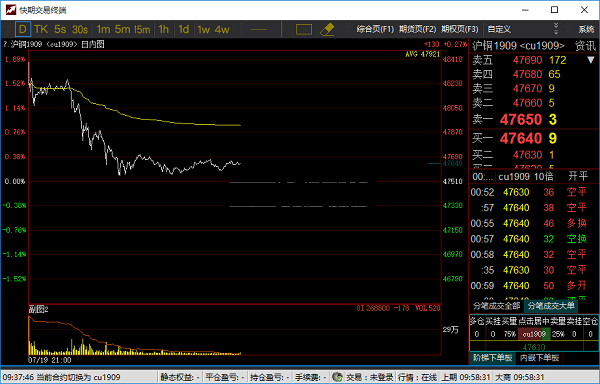Choose the 4w period

(222, 29)
